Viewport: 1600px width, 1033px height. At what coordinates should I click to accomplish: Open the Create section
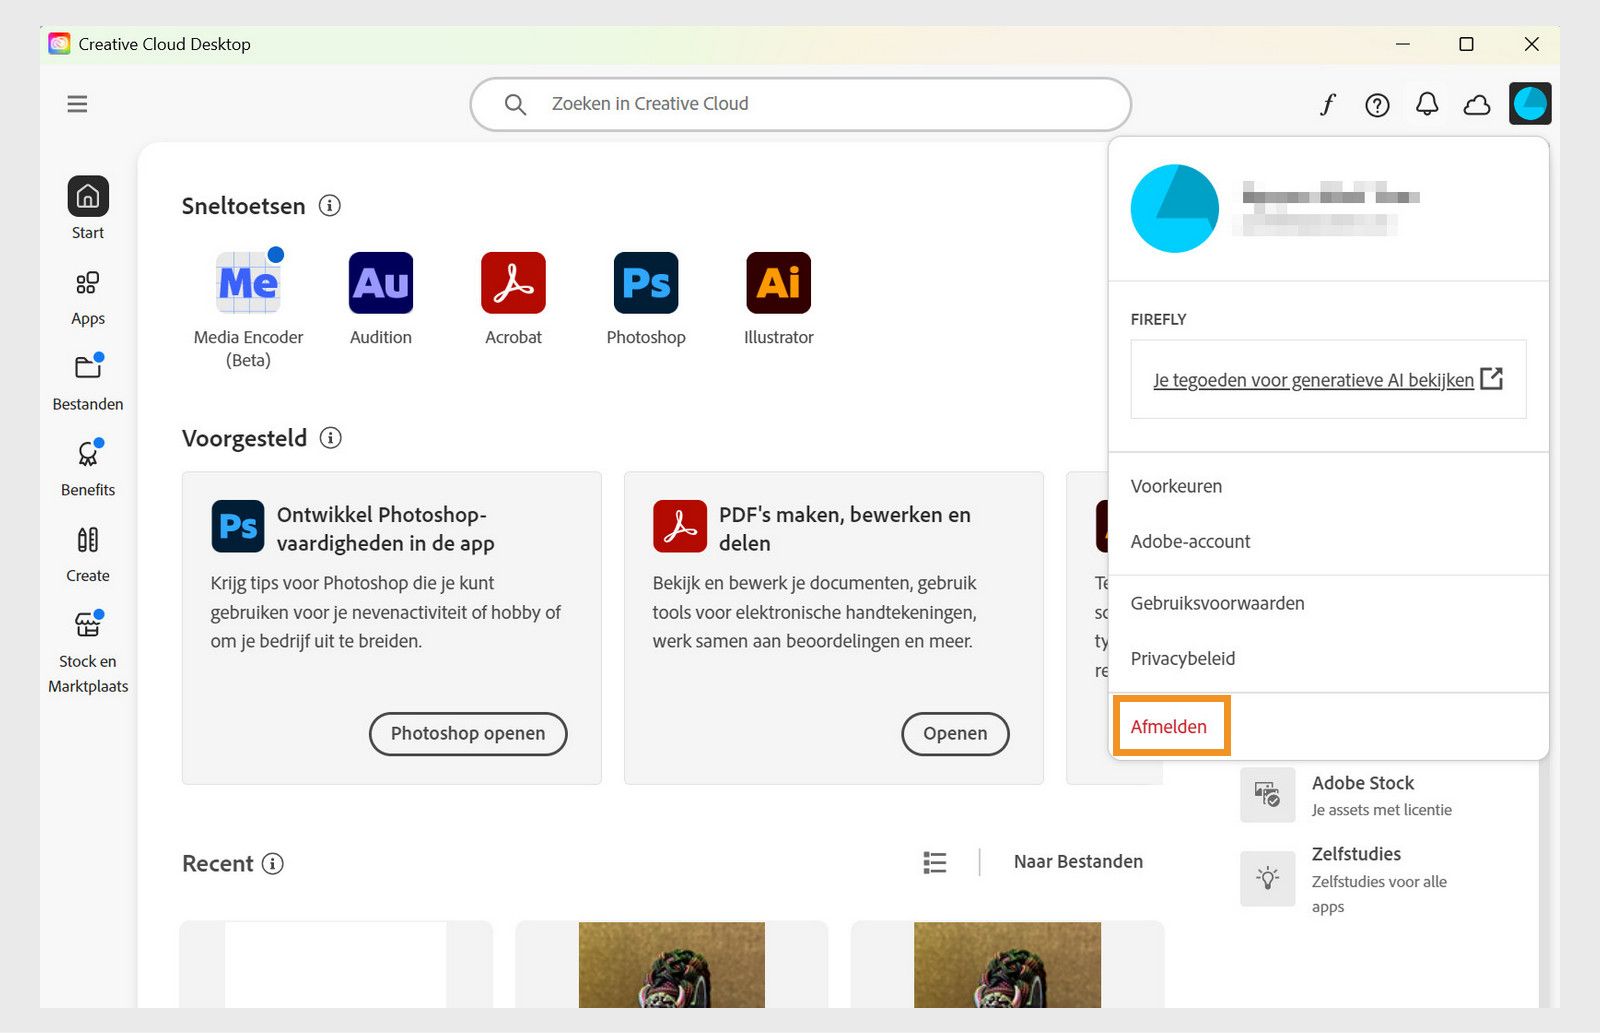[88, 554]
